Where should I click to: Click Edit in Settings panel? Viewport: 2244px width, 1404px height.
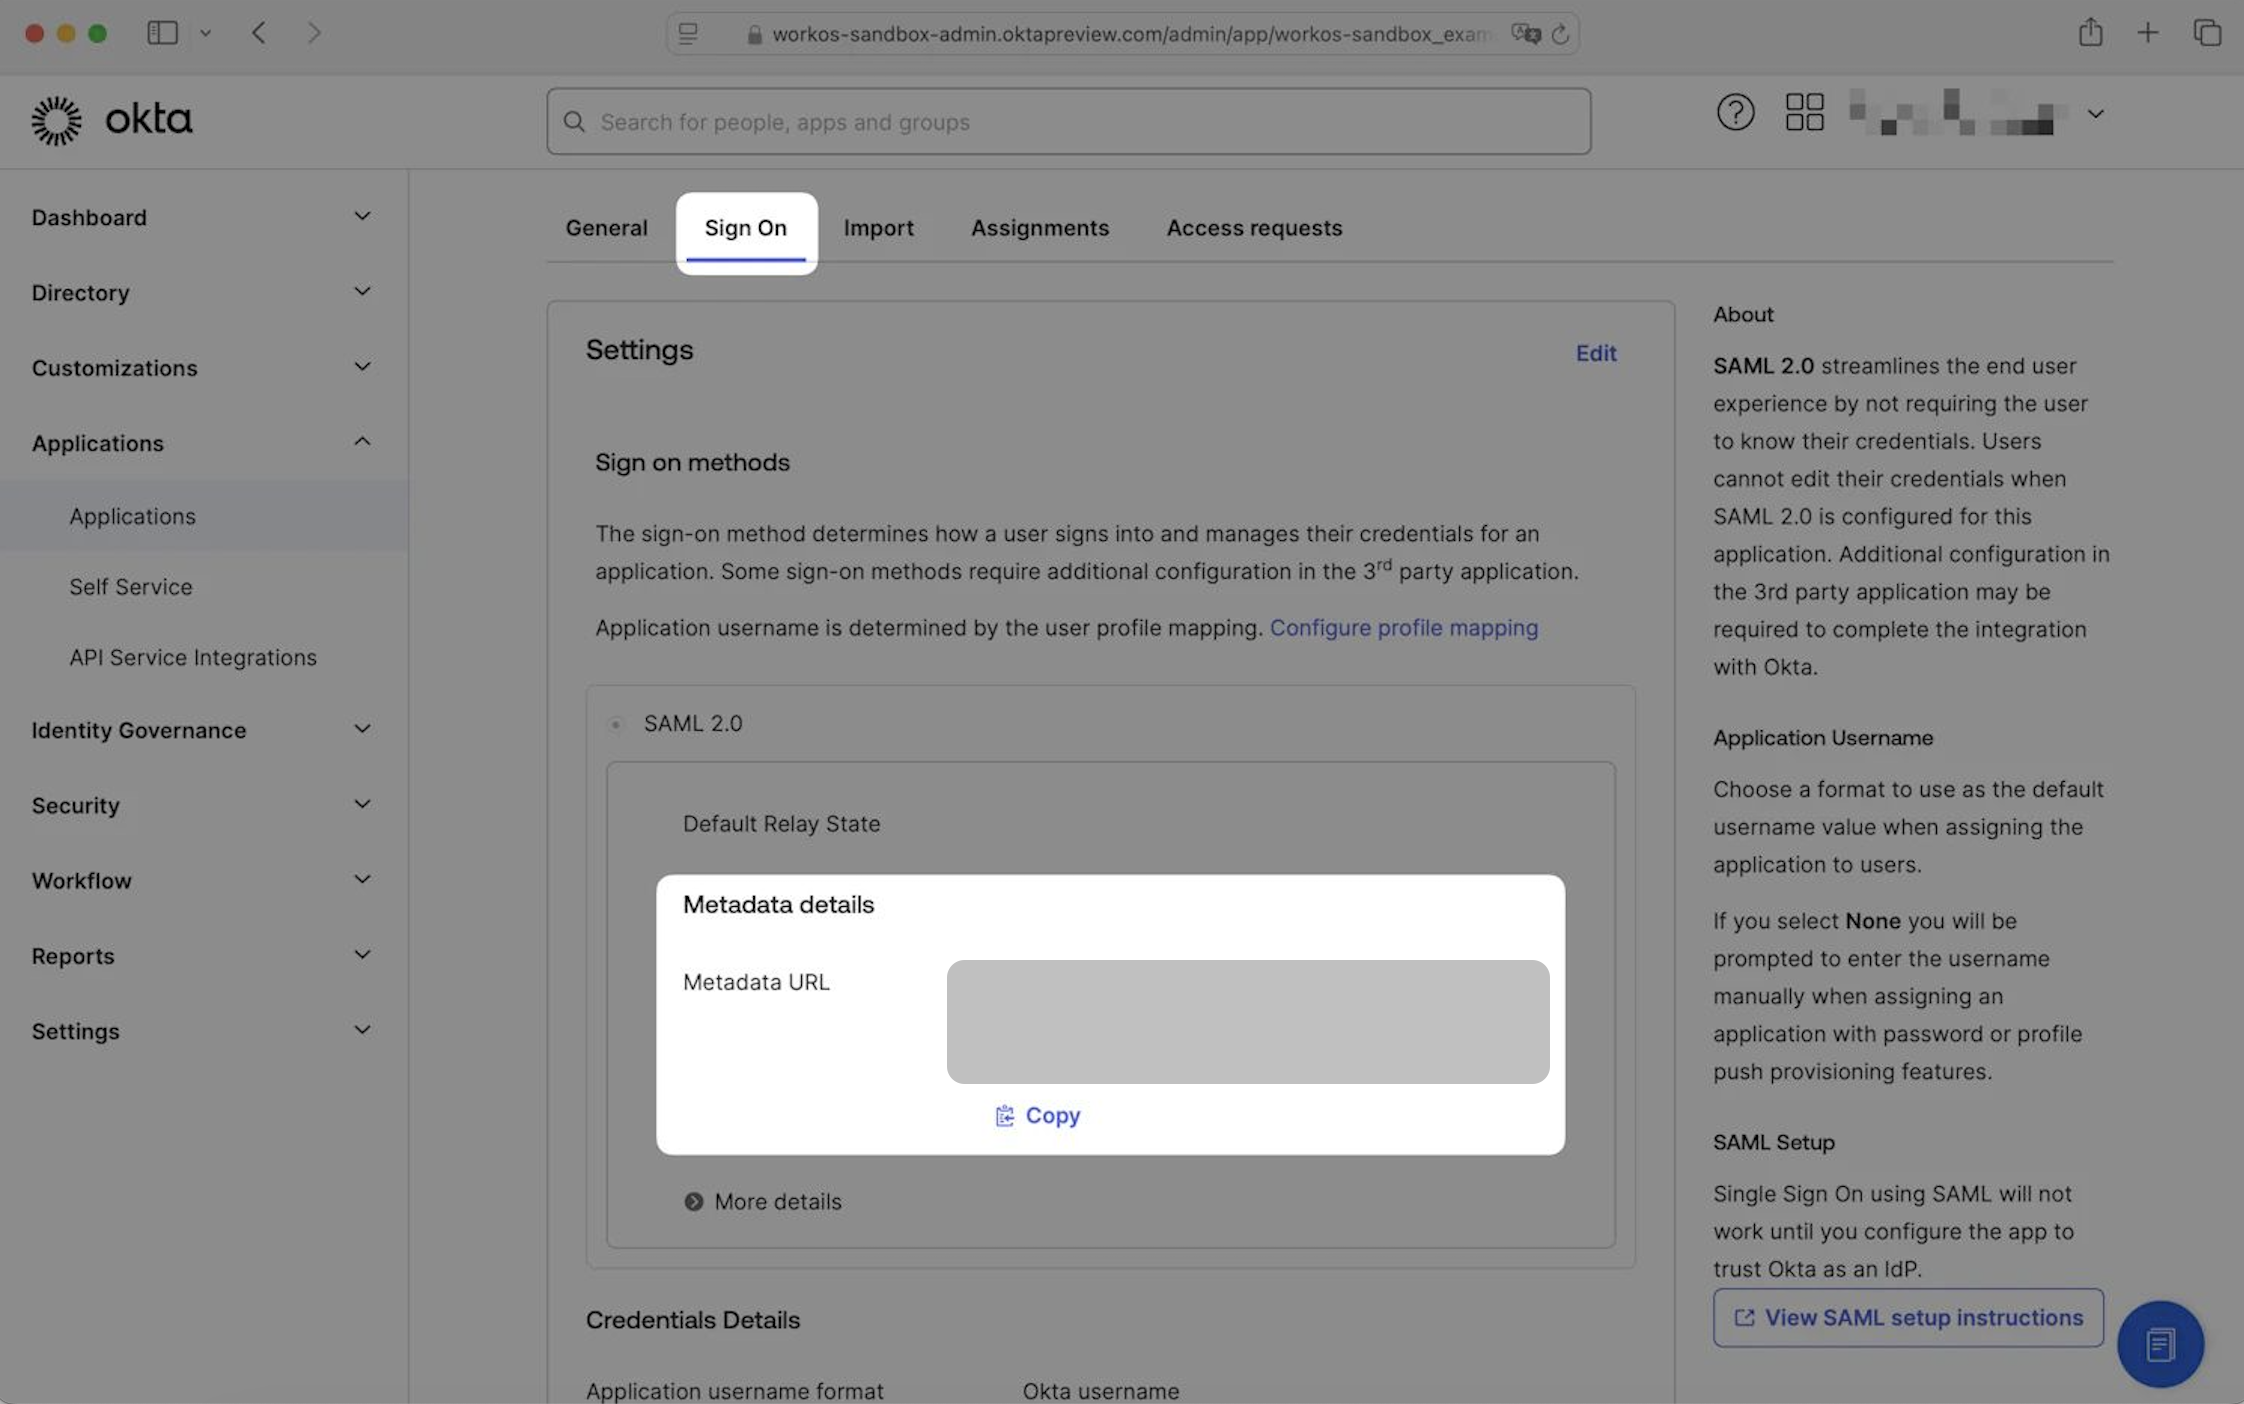click(x=1596, y=353)
